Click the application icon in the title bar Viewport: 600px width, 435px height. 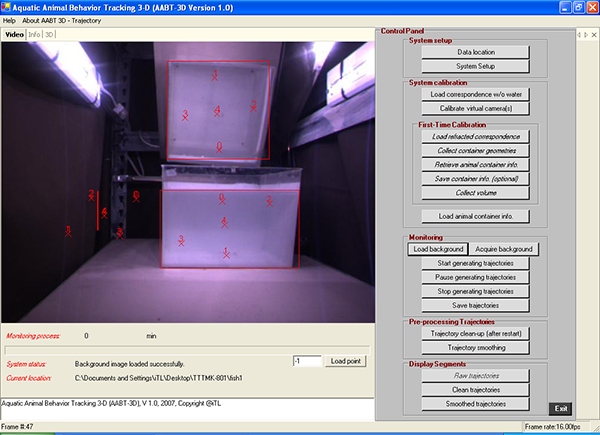8,7
